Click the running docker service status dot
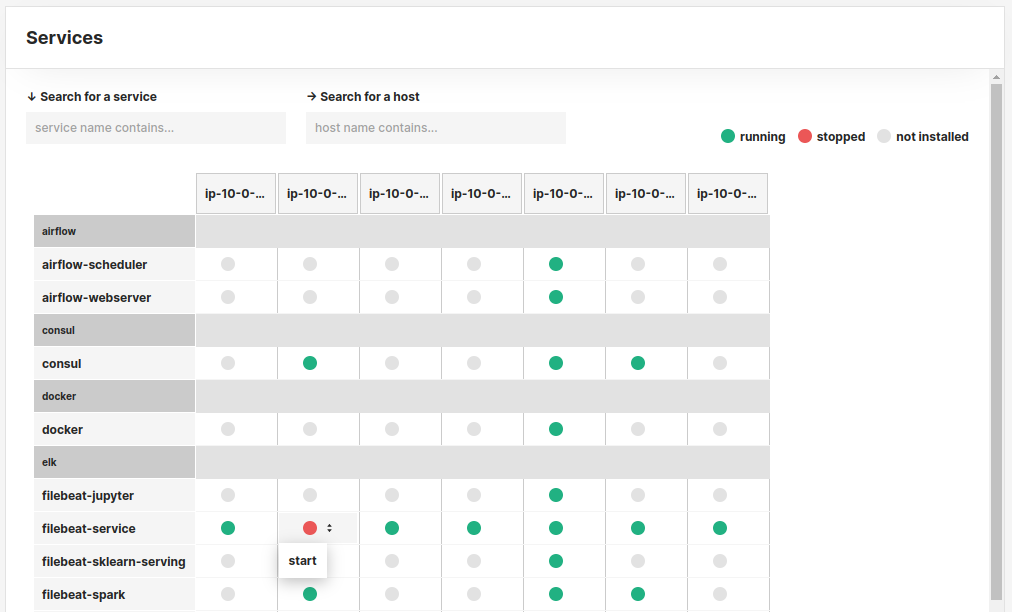The height and width of the screenshot is (612, 1012). tap(556, 429)
